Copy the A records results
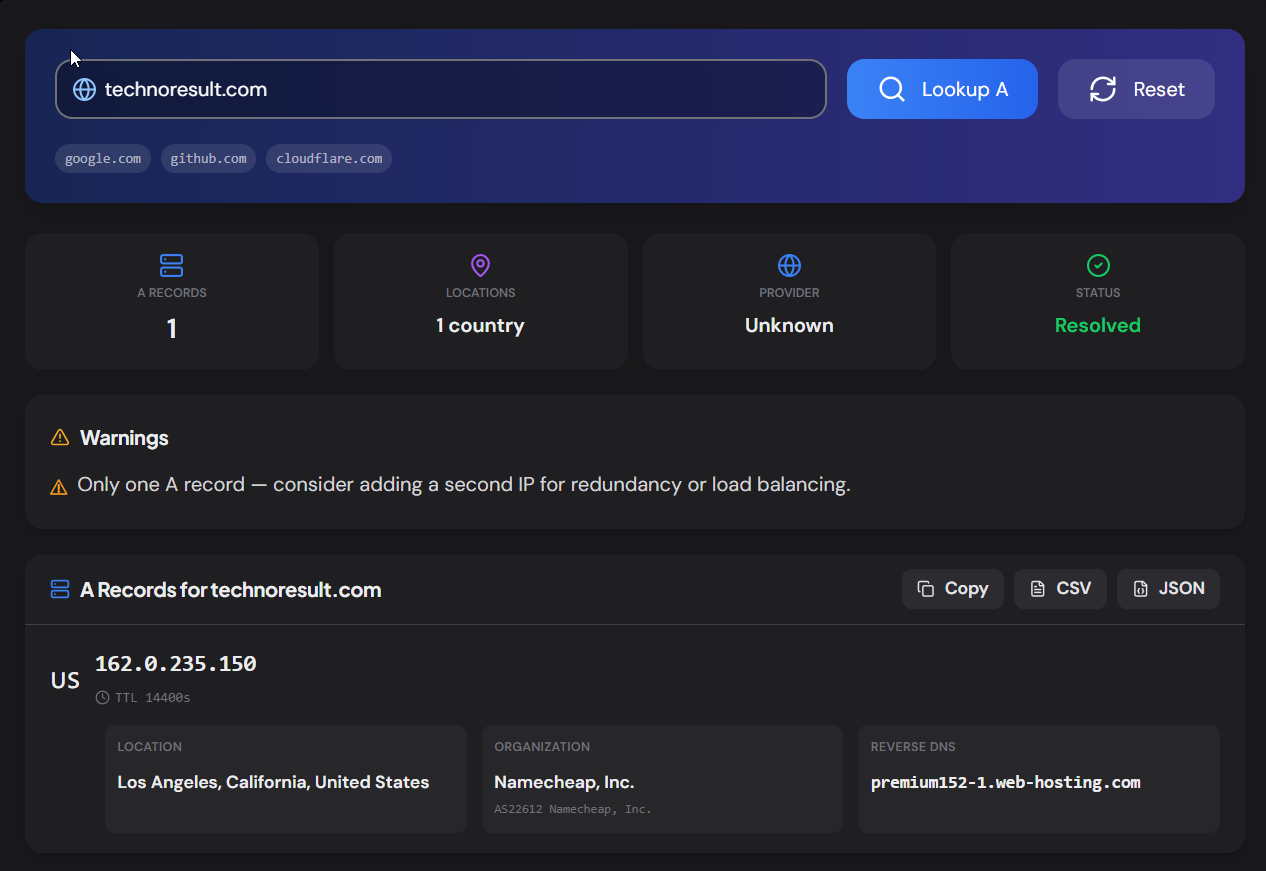 point(953,589)
